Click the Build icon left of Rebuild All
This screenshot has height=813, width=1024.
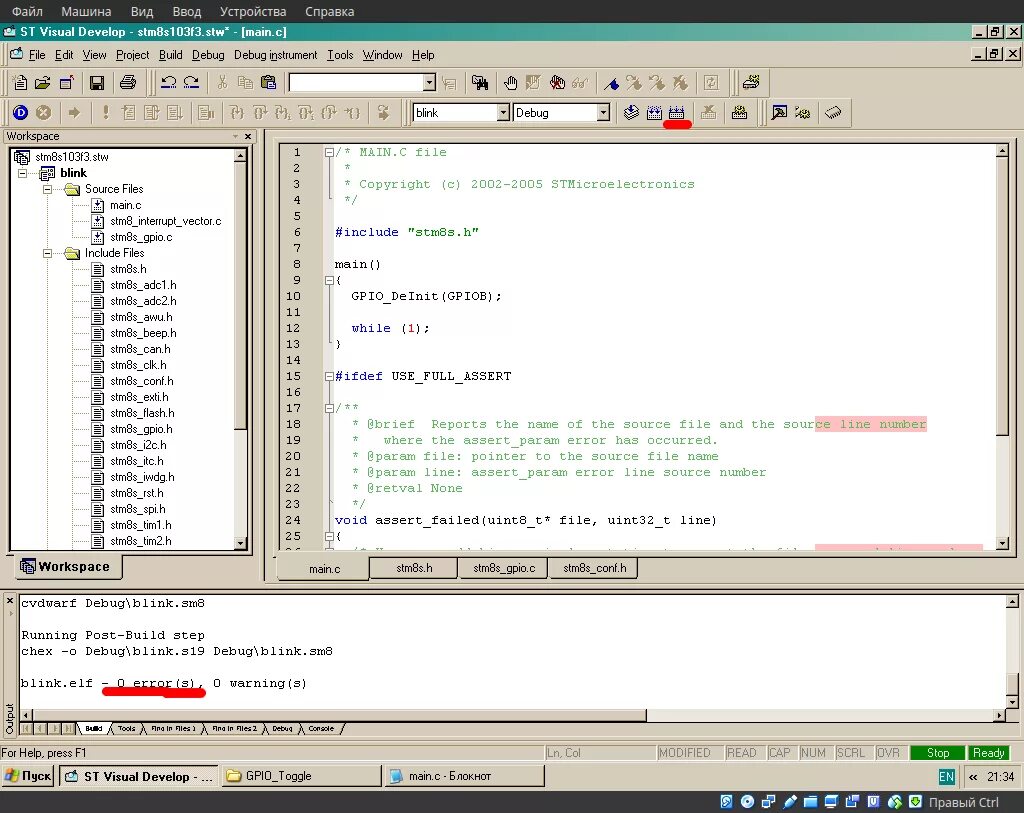coord(654,112)
